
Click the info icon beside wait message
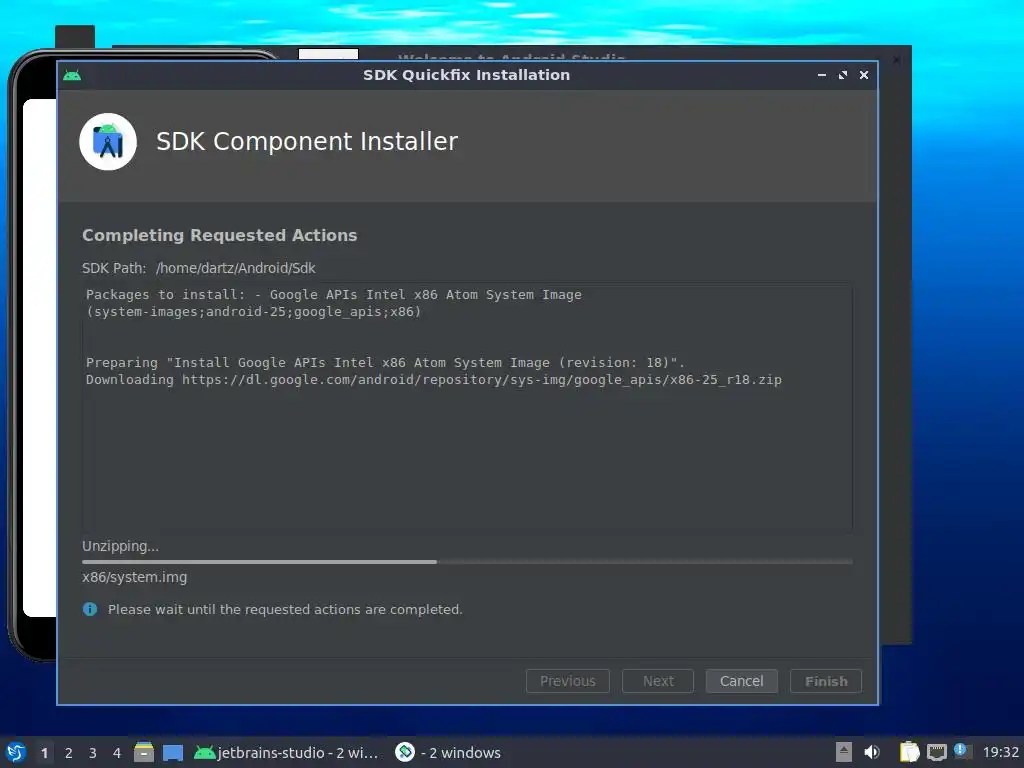coord(90,609)
